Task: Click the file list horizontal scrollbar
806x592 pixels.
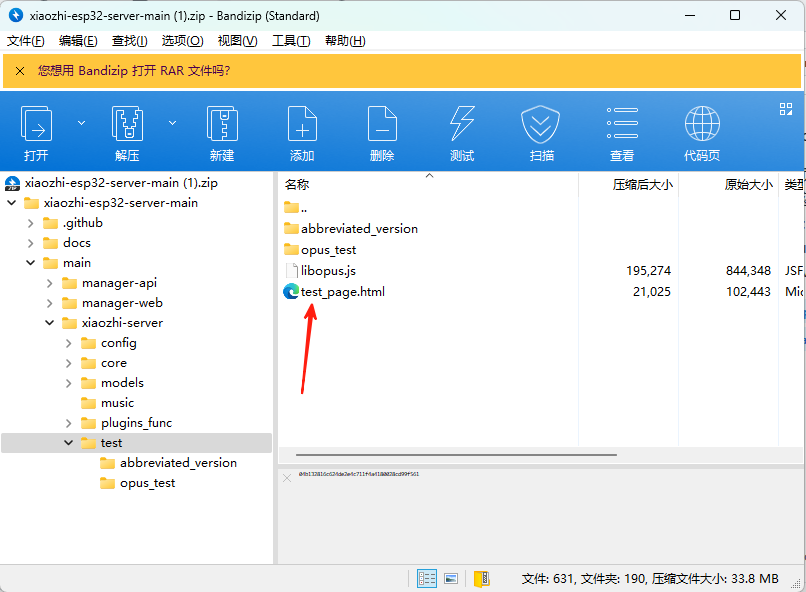Action: point(456,455)
